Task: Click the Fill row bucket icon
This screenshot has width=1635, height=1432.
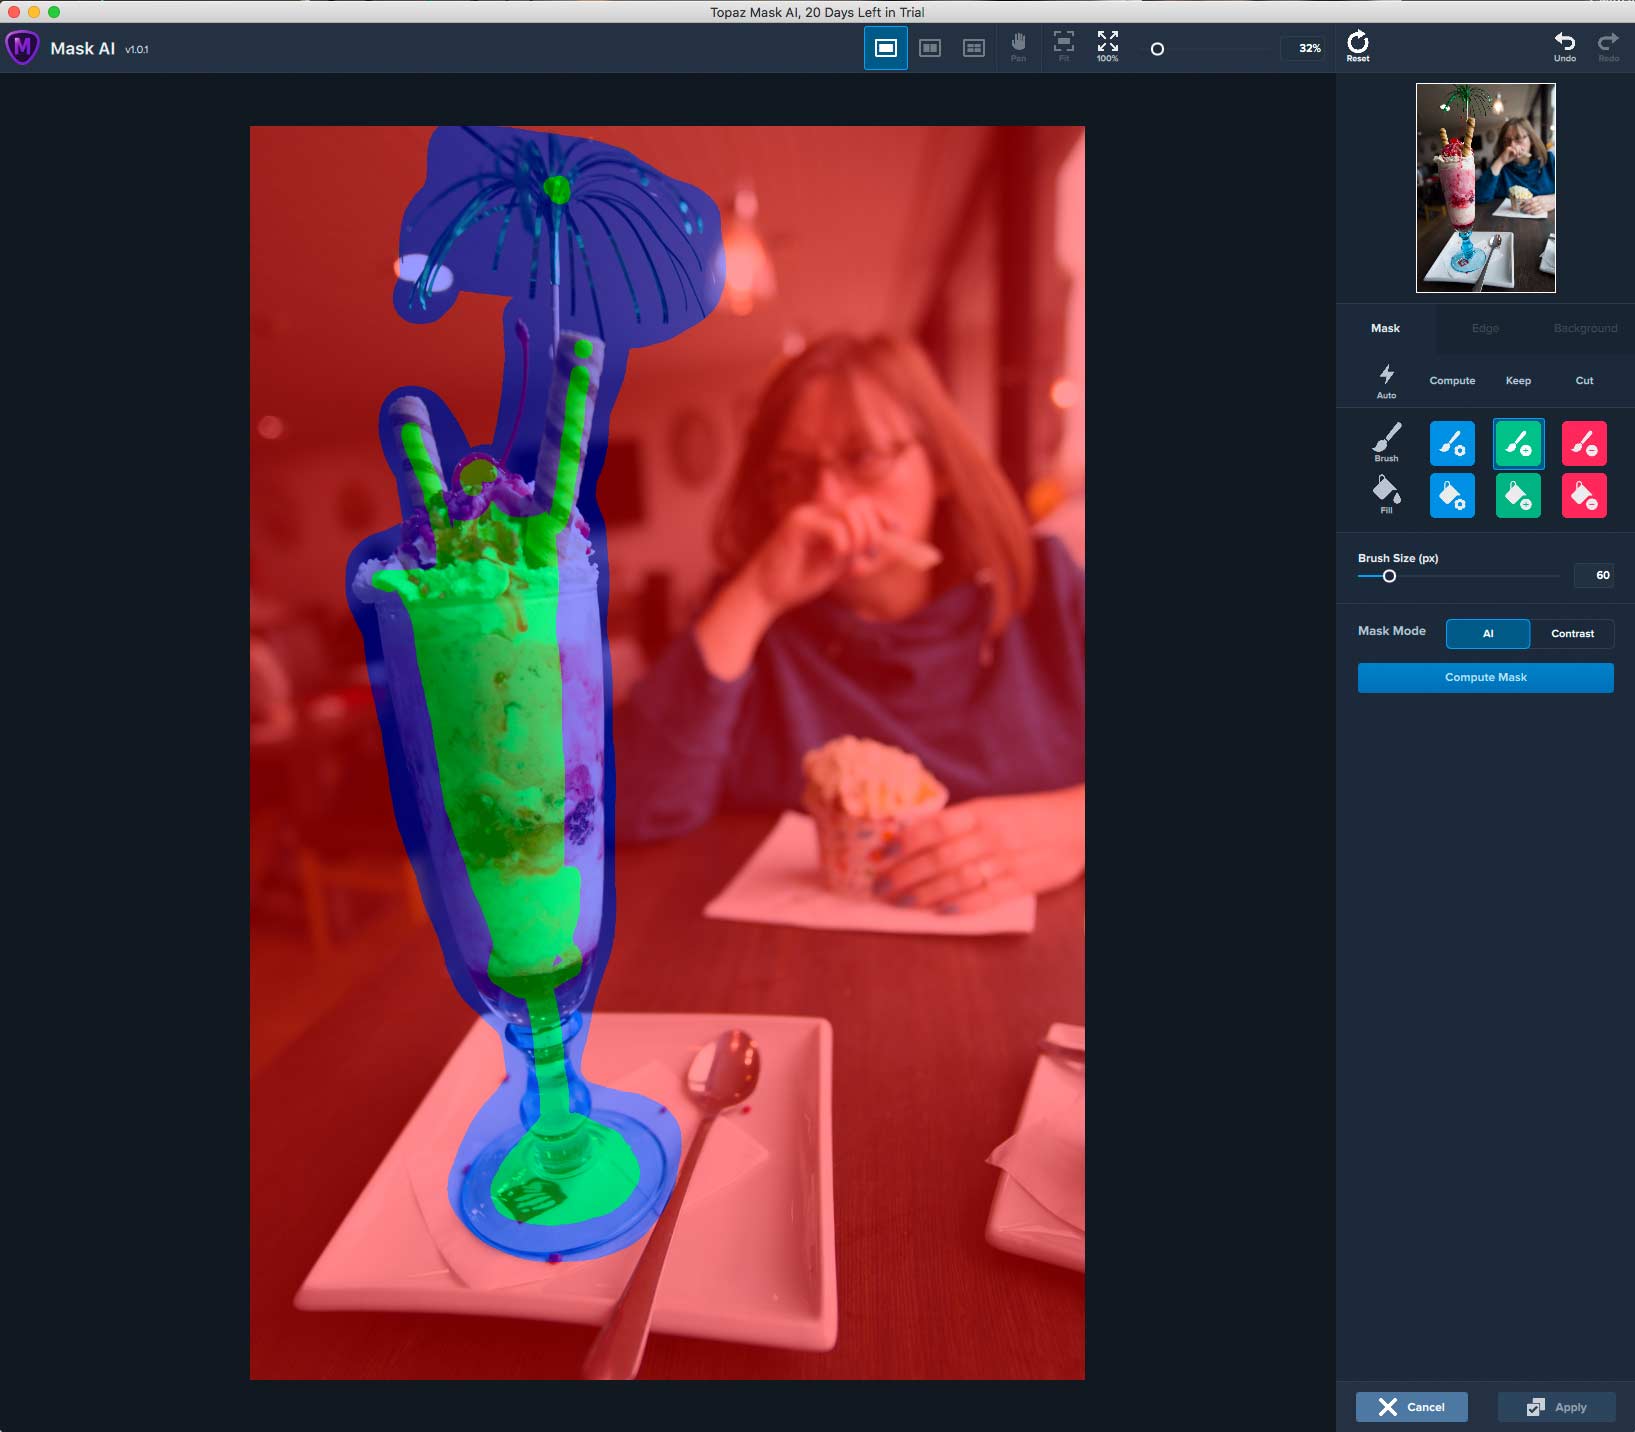Action: pyautogui.click(x=1386, y=494)
